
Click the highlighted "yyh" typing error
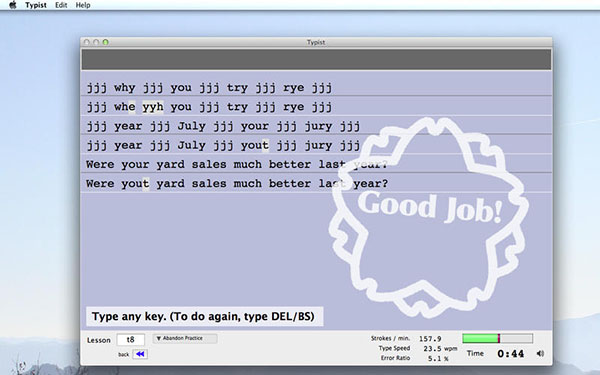coord(153,107)
